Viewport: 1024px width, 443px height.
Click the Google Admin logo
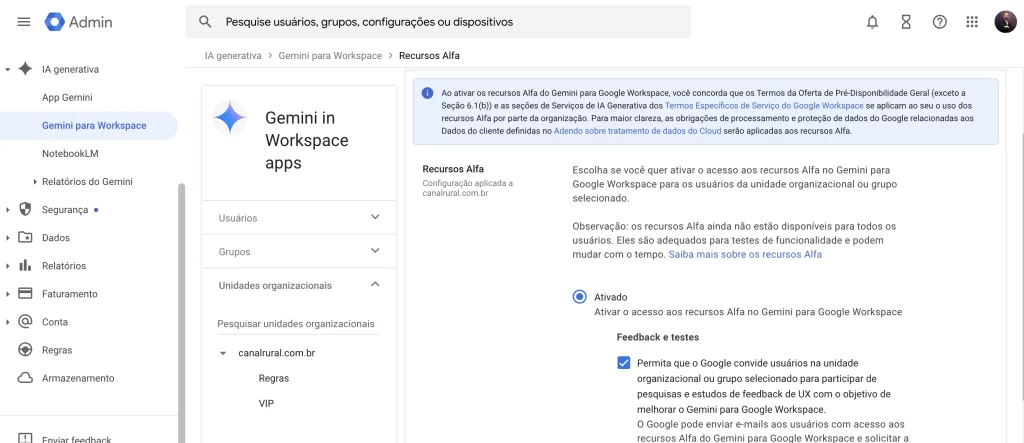(x=78, y=22)
